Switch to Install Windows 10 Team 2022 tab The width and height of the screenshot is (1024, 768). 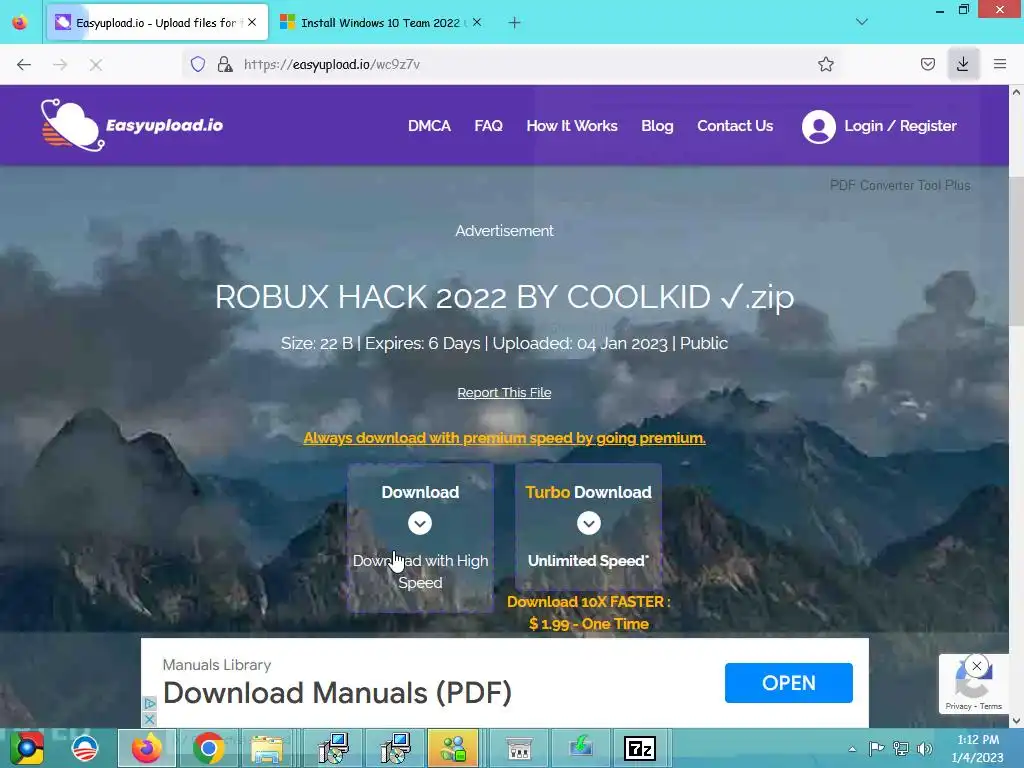point(380,23)
